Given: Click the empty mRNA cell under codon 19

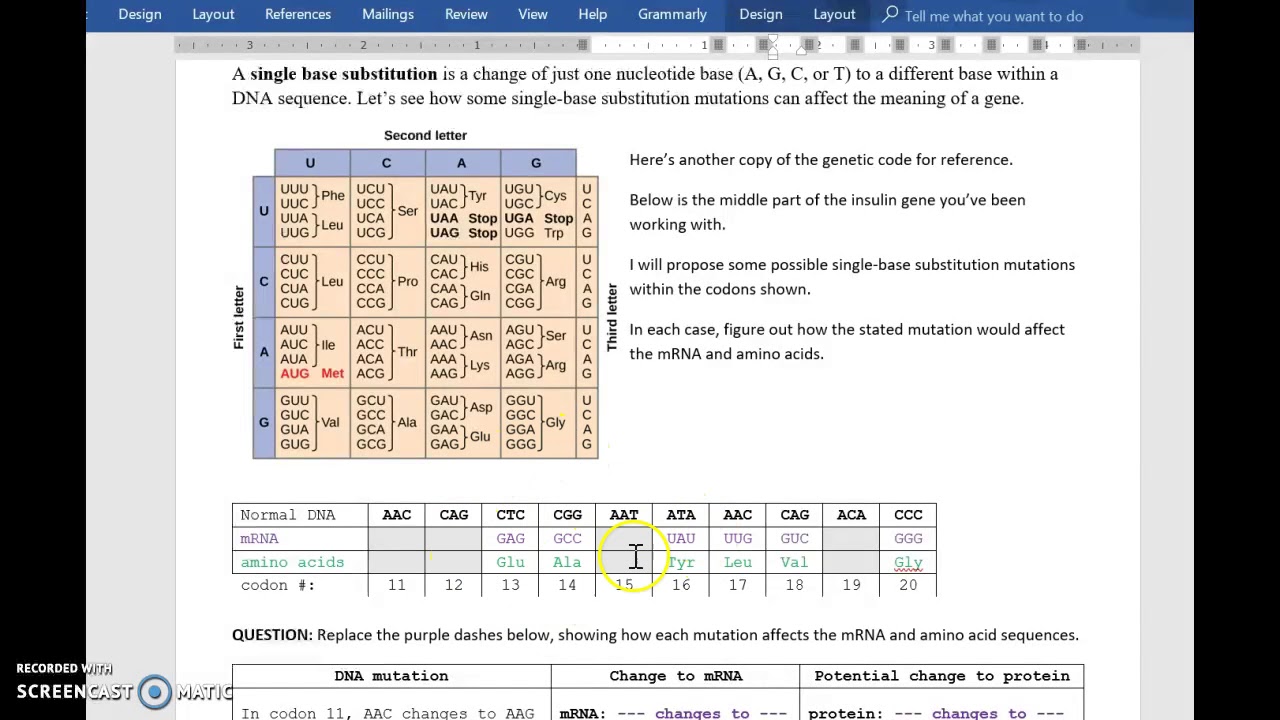Looking at the screenshot, I should (851, 539).
